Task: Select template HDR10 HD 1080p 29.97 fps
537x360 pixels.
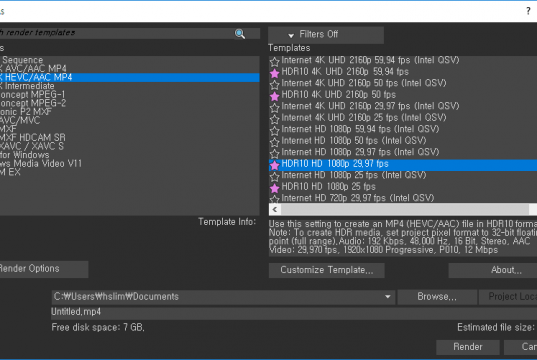Action: 403,164
